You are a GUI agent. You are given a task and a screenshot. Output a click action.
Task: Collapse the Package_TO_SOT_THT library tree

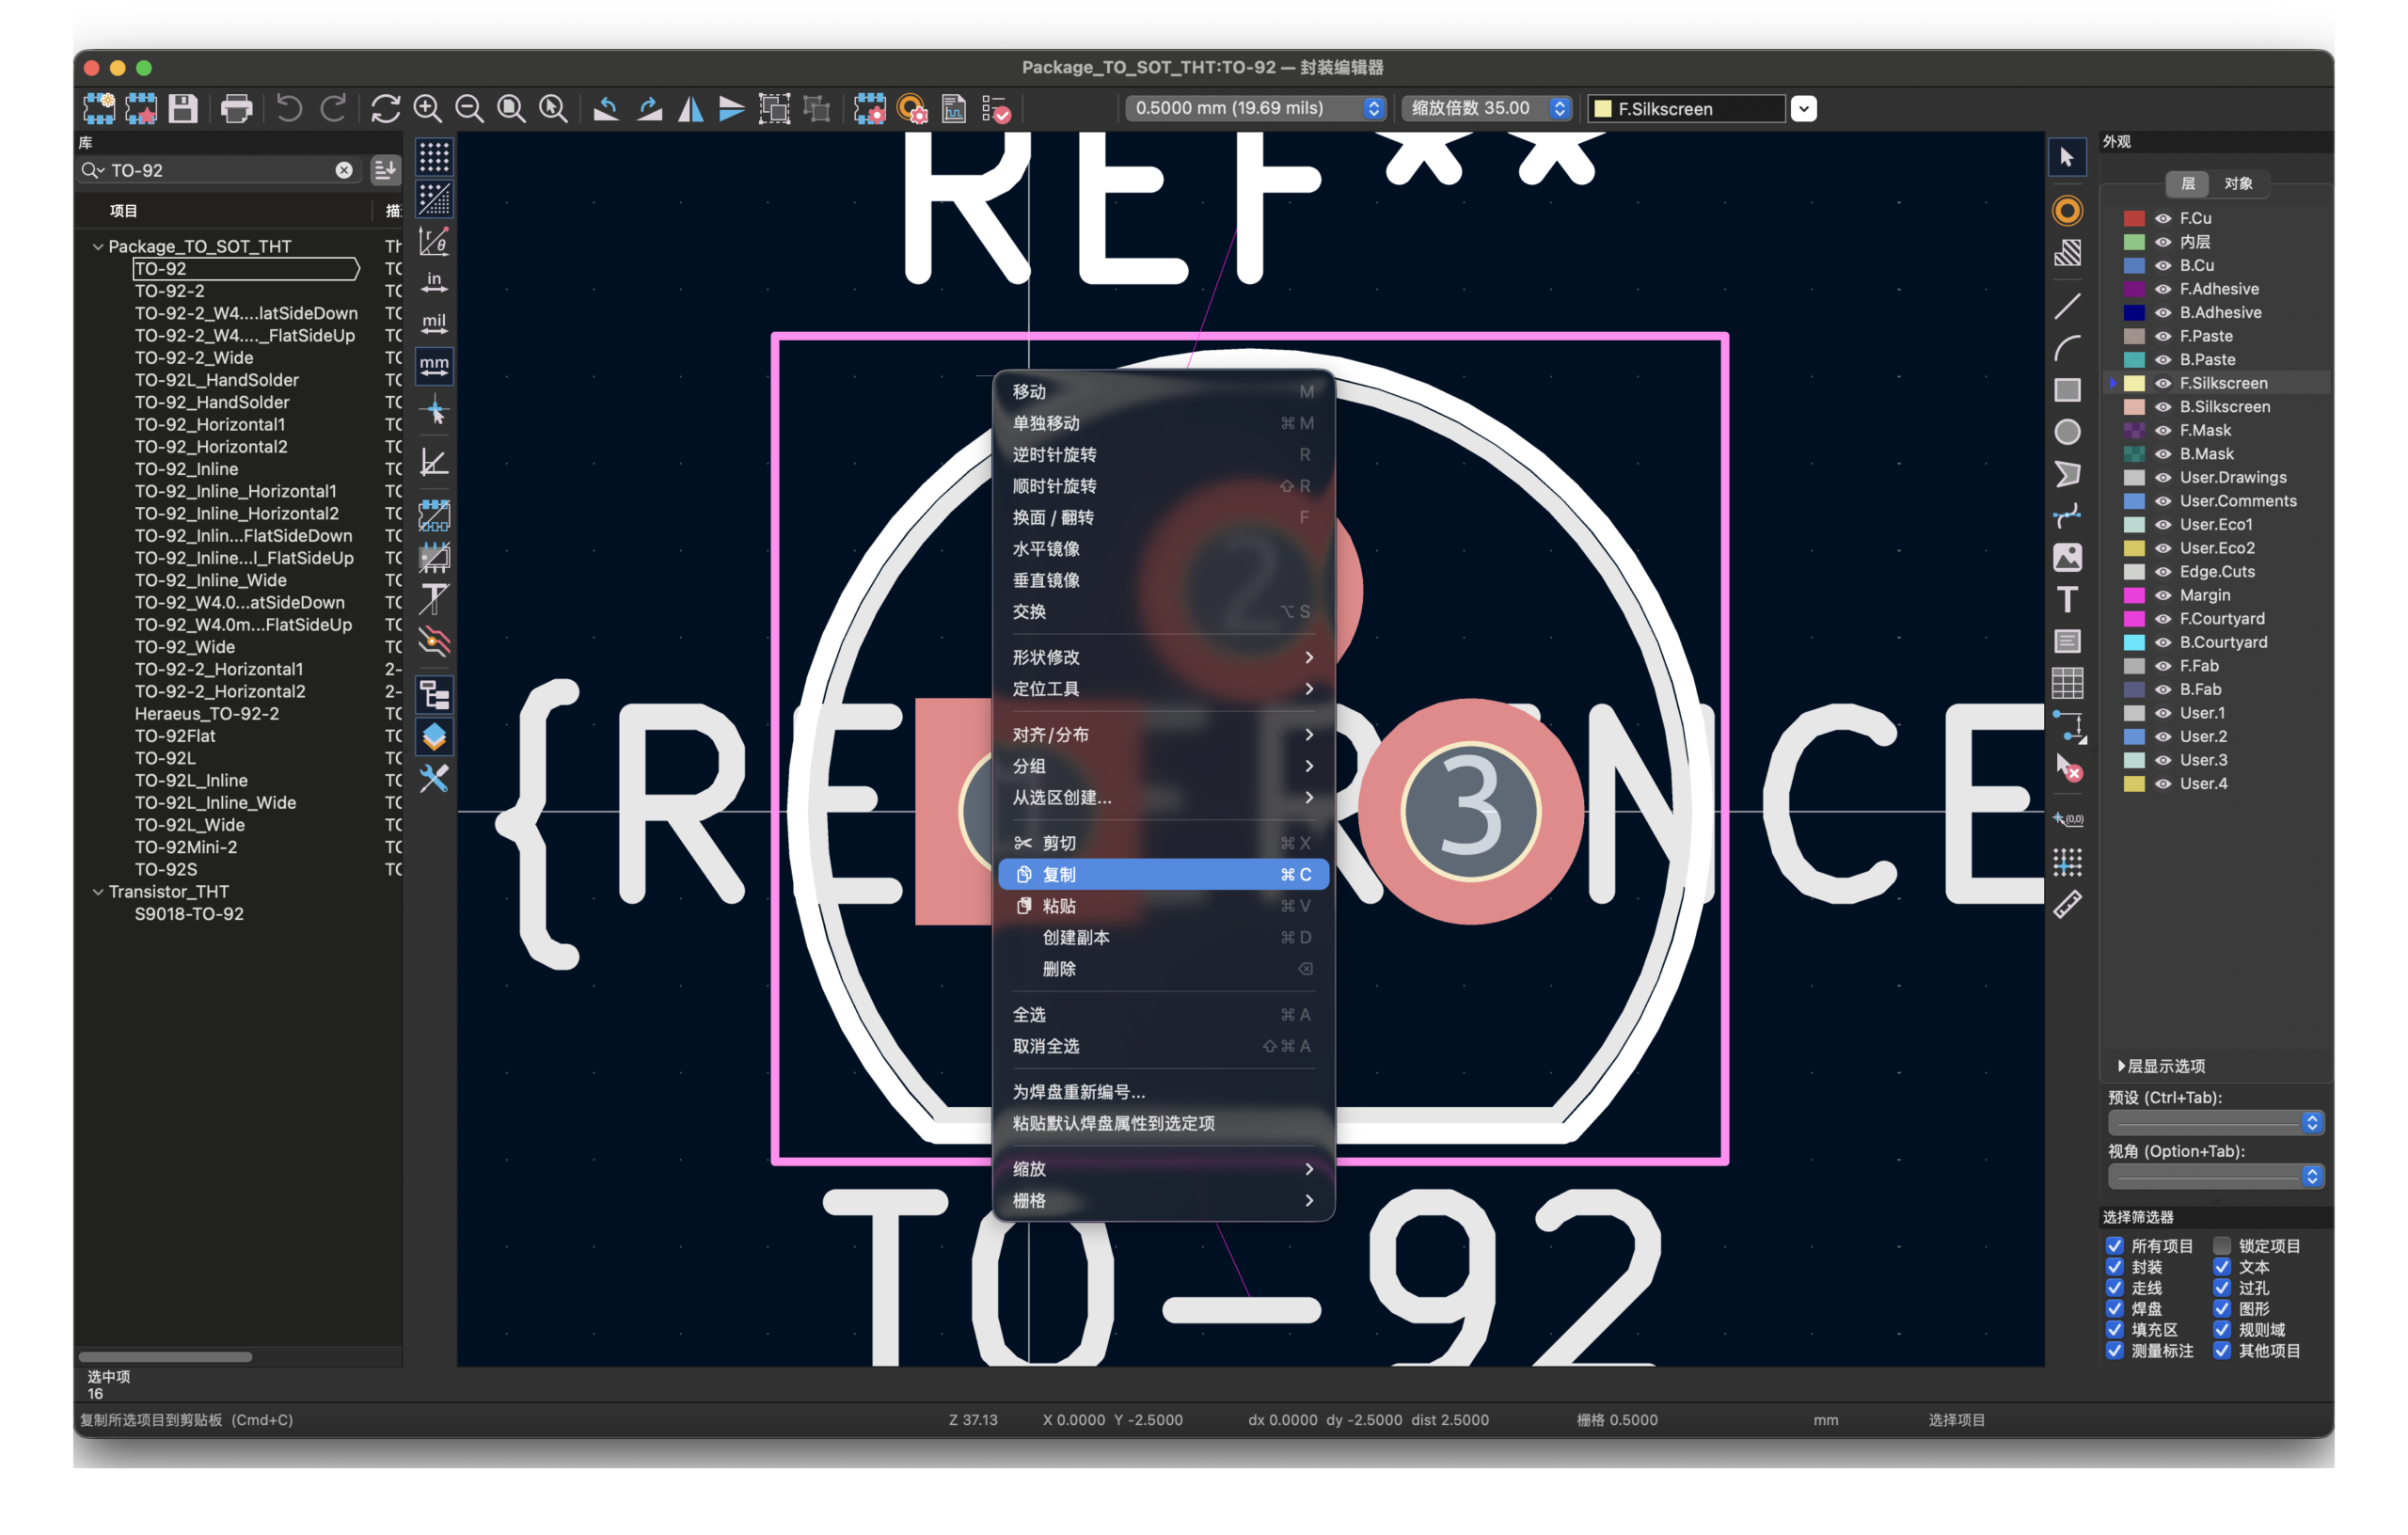pos(98,246)
